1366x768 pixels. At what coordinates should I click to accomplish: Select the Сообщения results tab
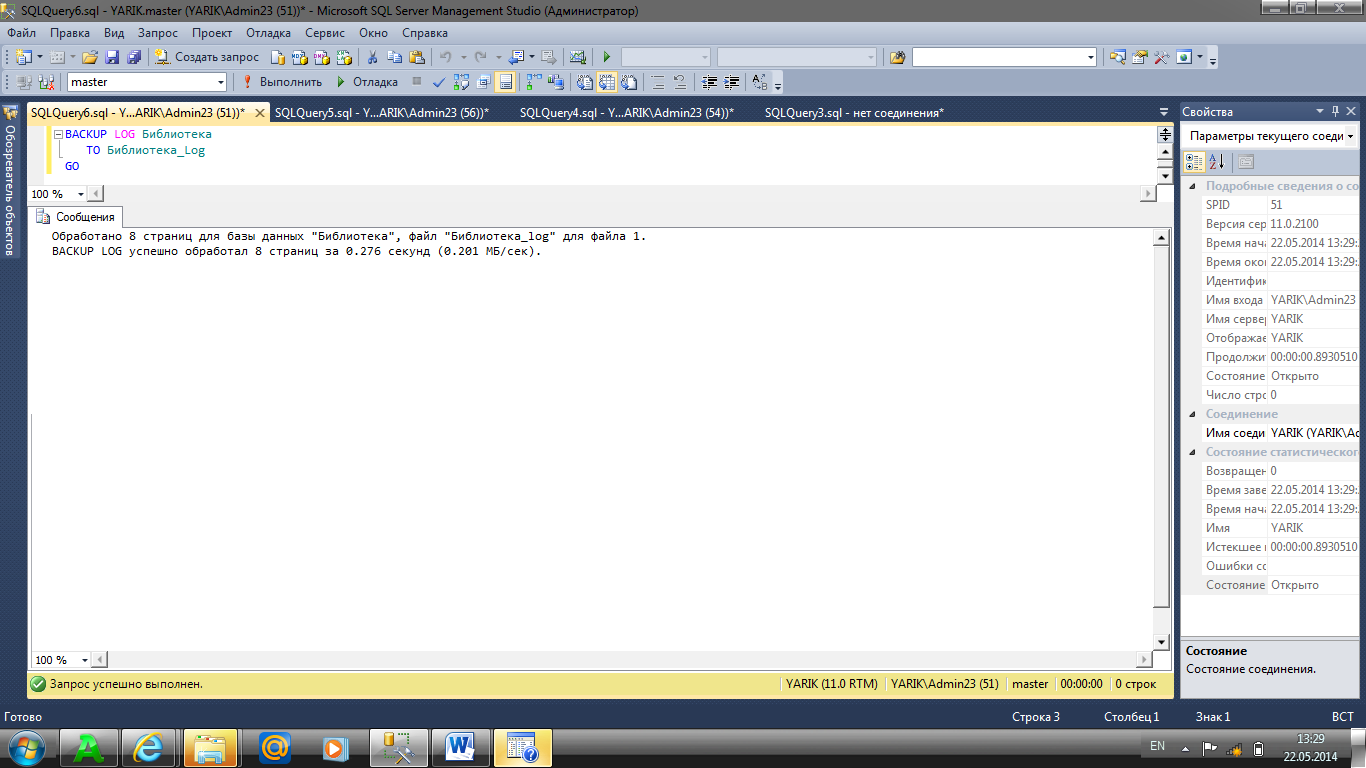pyautogui.click(x=76, y=217)
